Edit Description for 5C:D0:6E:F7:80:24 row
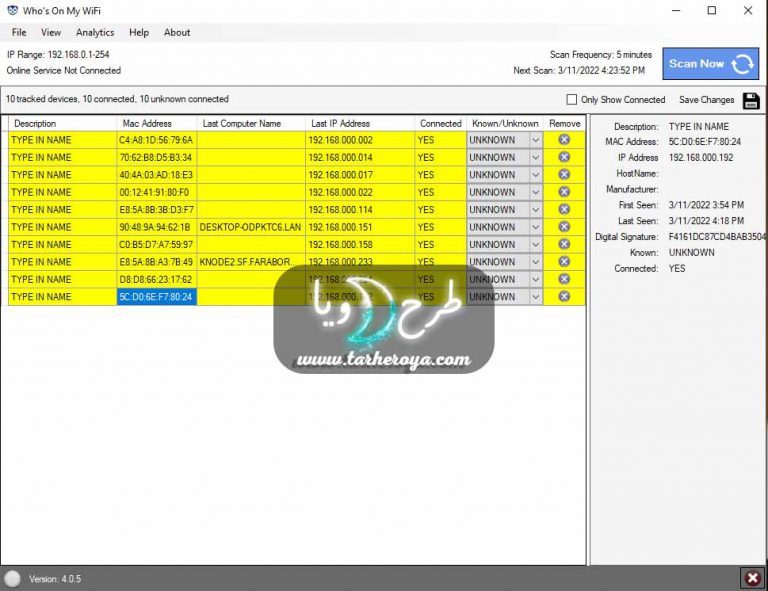The width and height of the screenshot is (768, 591). tap(62, 297)
